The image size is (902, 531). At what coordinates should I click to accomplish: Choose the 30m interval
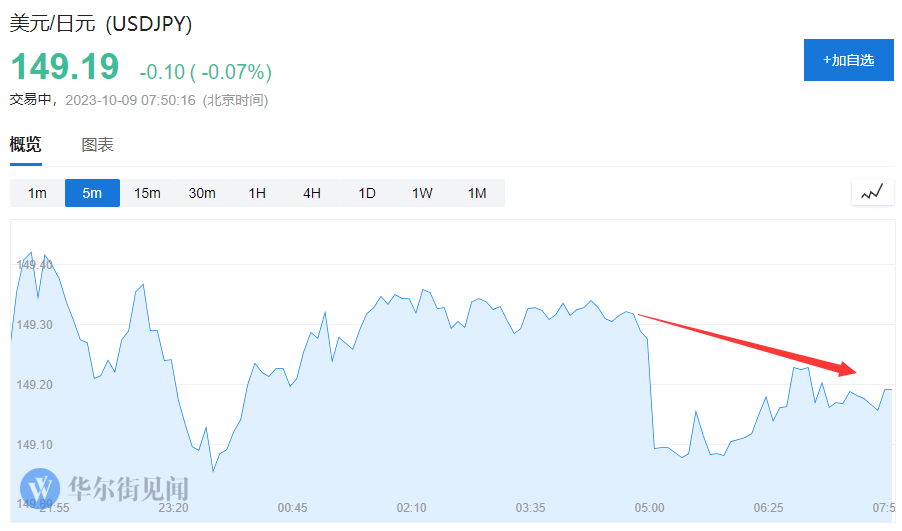point(202,193)
